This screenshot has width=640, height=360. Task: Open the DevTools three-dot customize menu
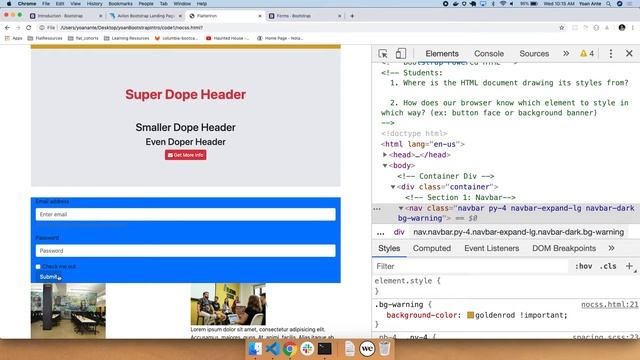pos(611,53)
